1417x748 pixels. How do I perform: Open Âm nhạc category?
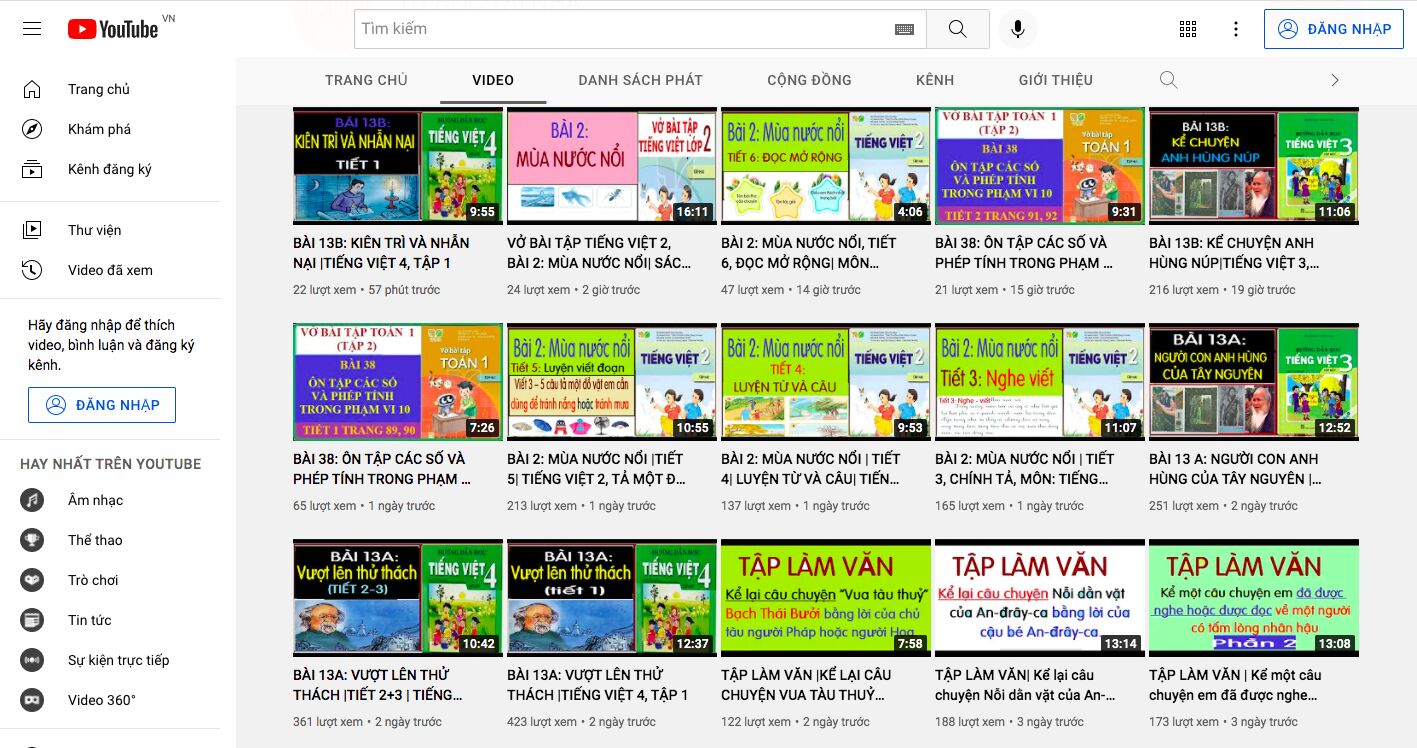click(95, 500)
